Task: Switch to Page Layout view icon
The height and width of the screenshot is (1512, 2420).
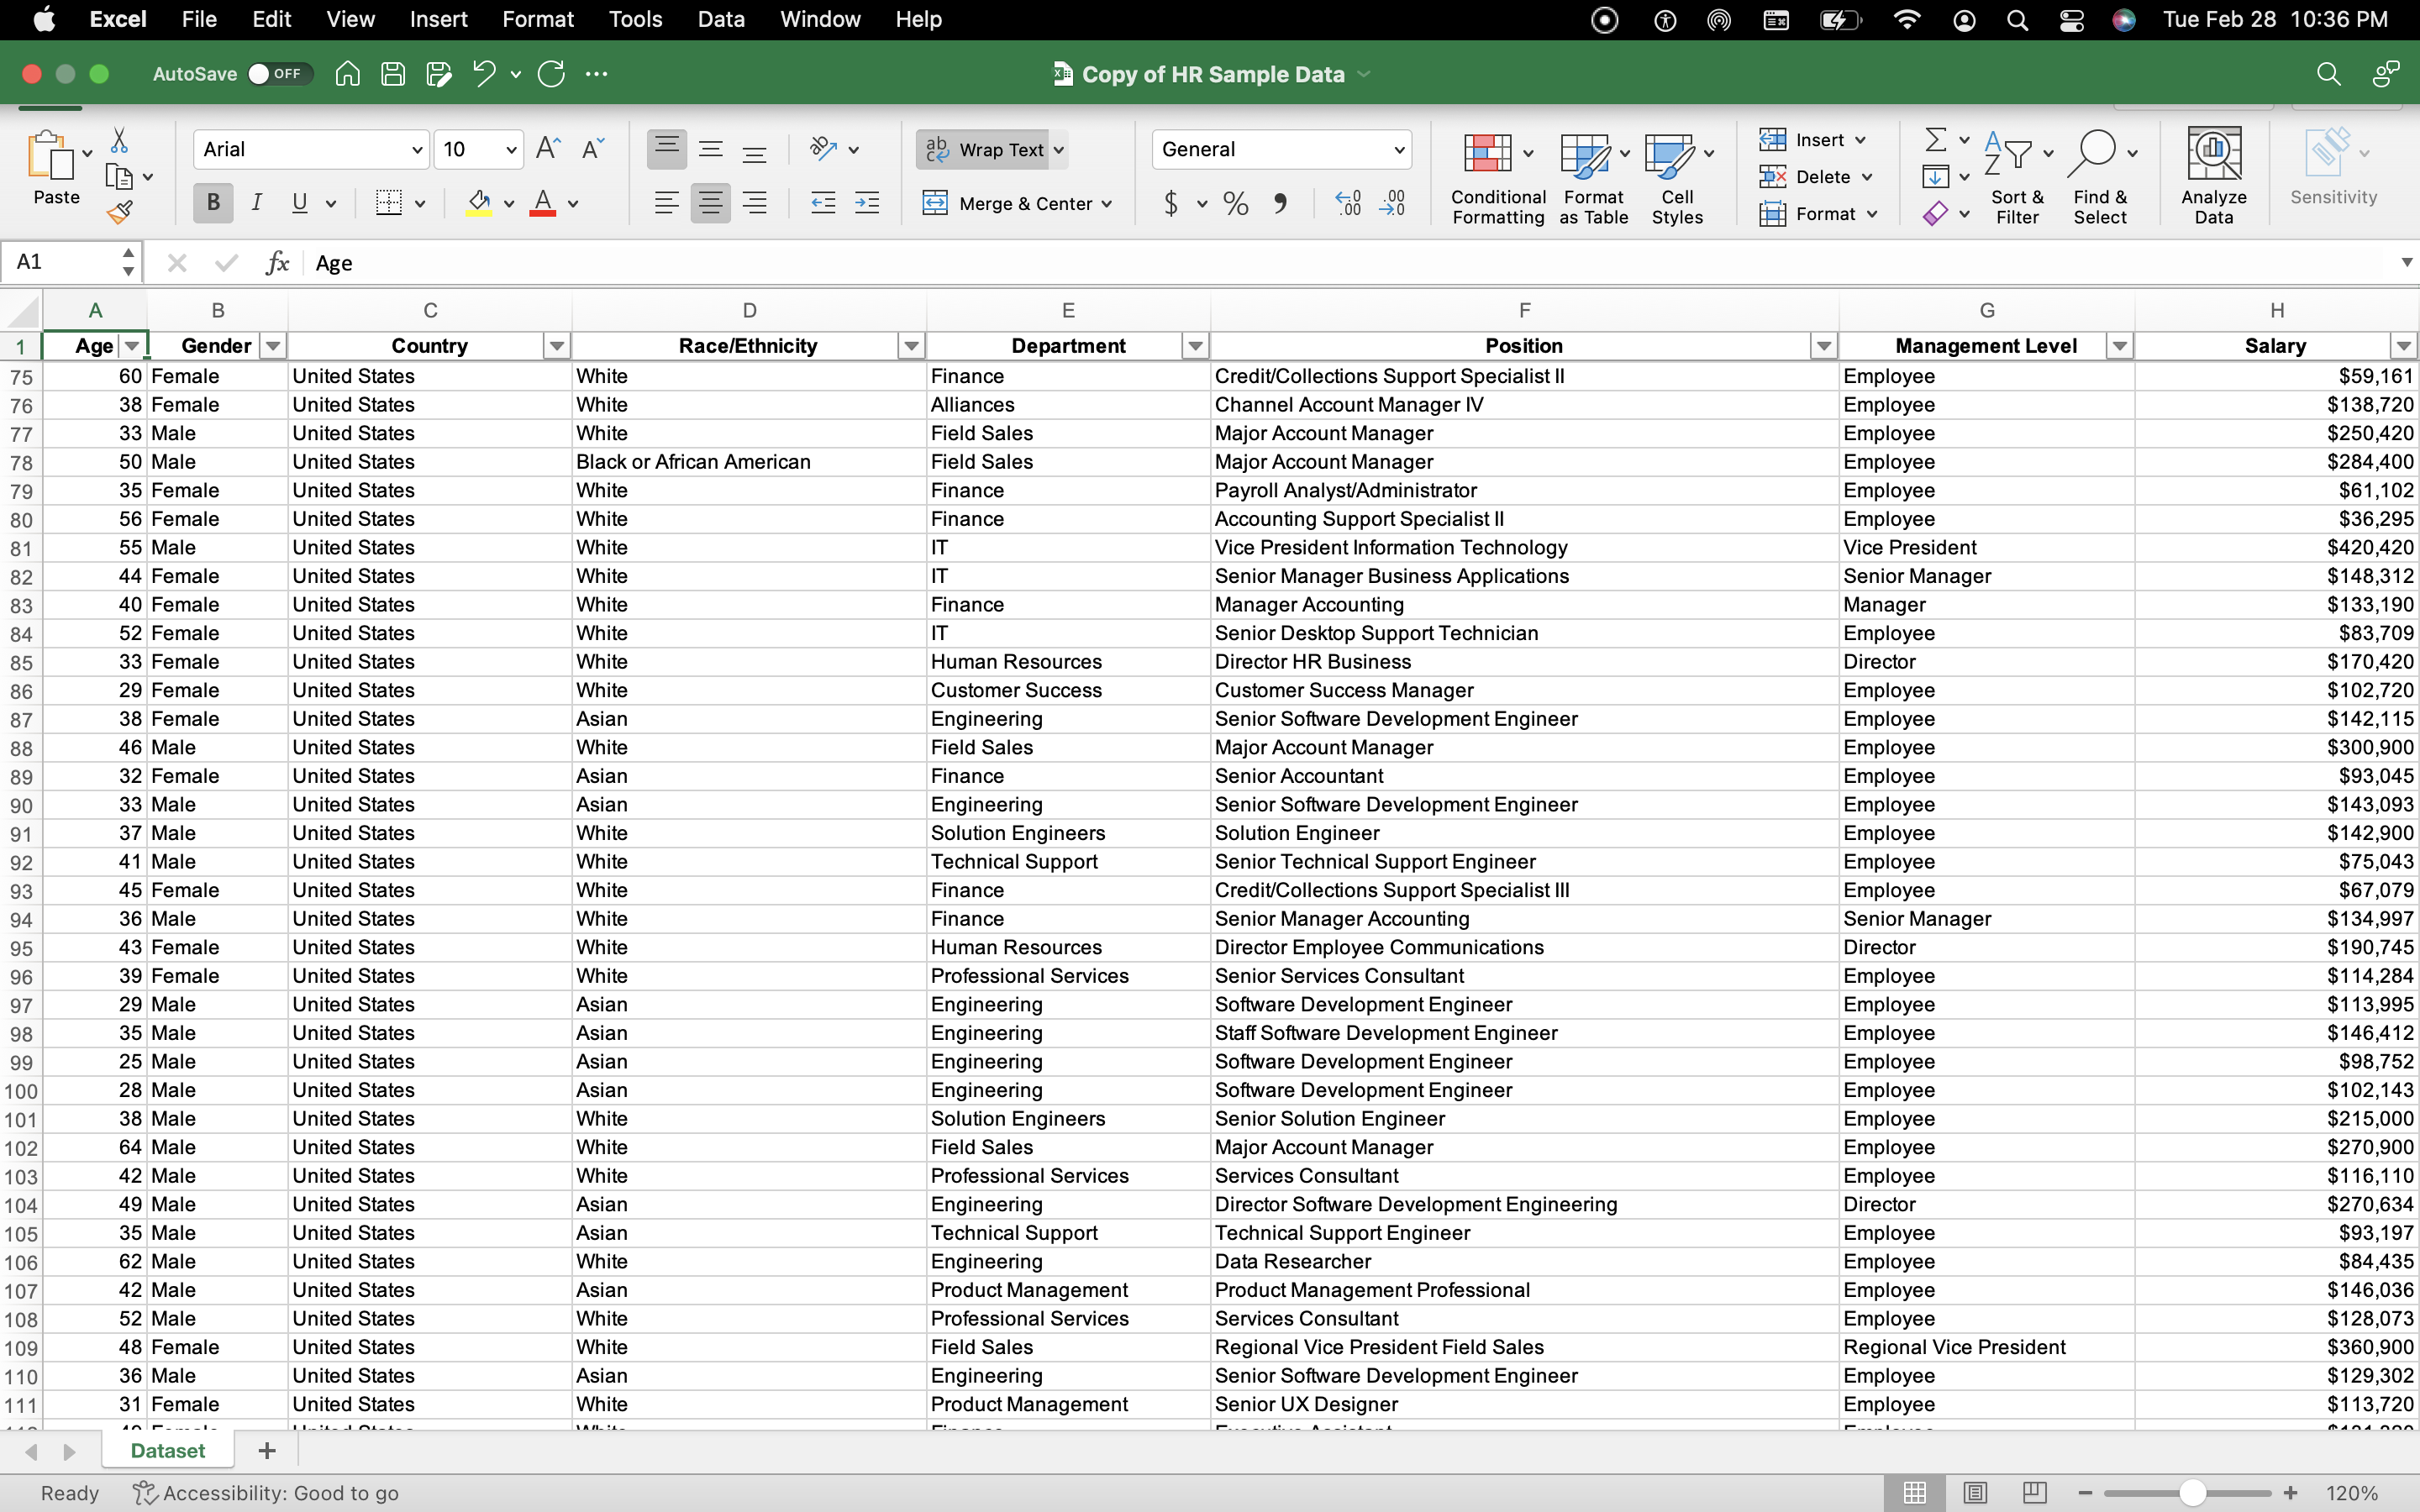Action: [1975, 1493]
